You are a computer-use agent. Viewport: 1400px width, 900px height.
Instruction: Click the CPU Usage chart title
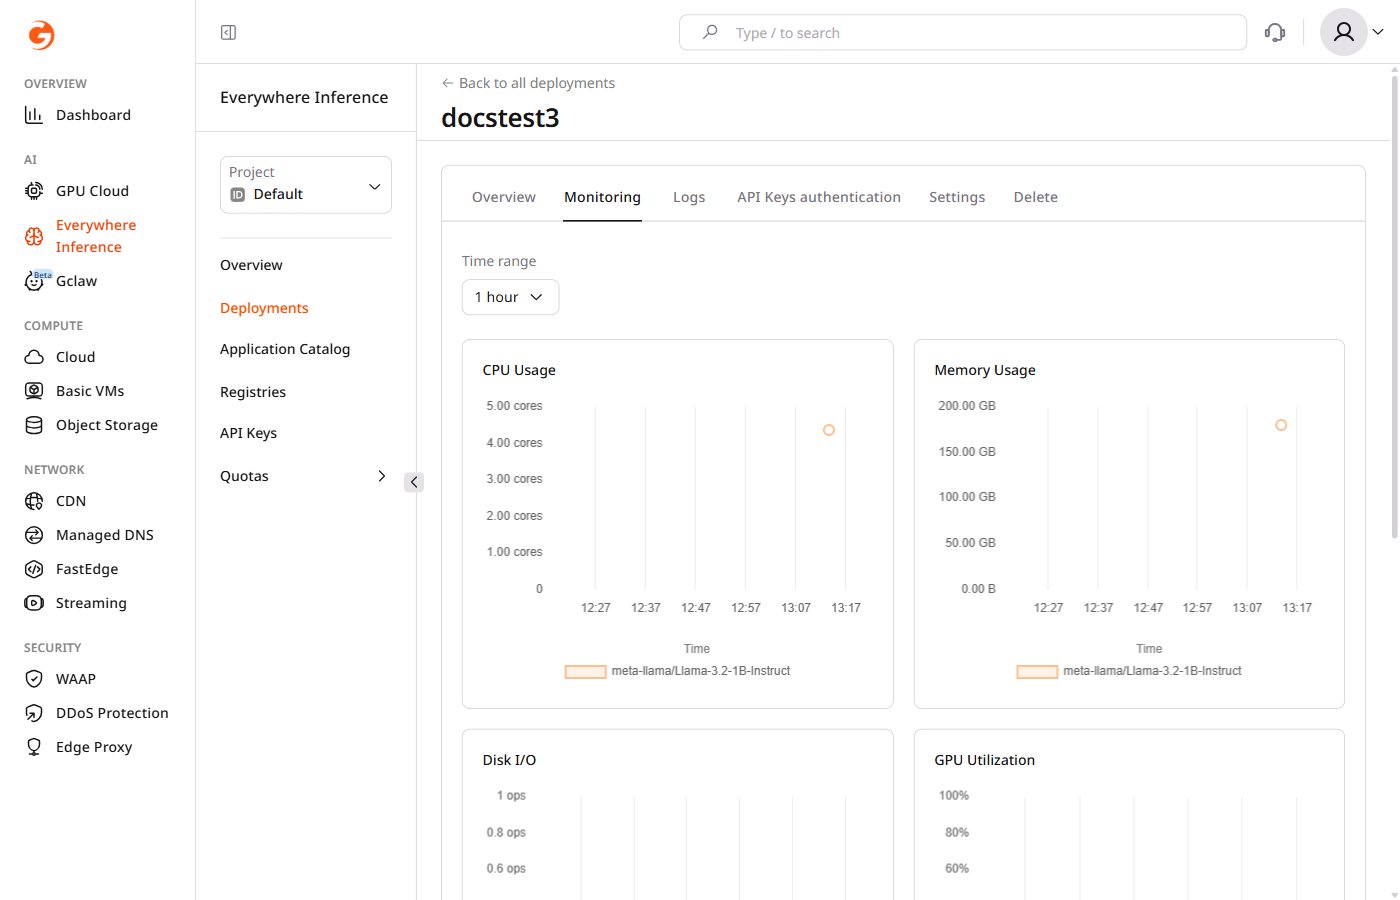[519, 370]
